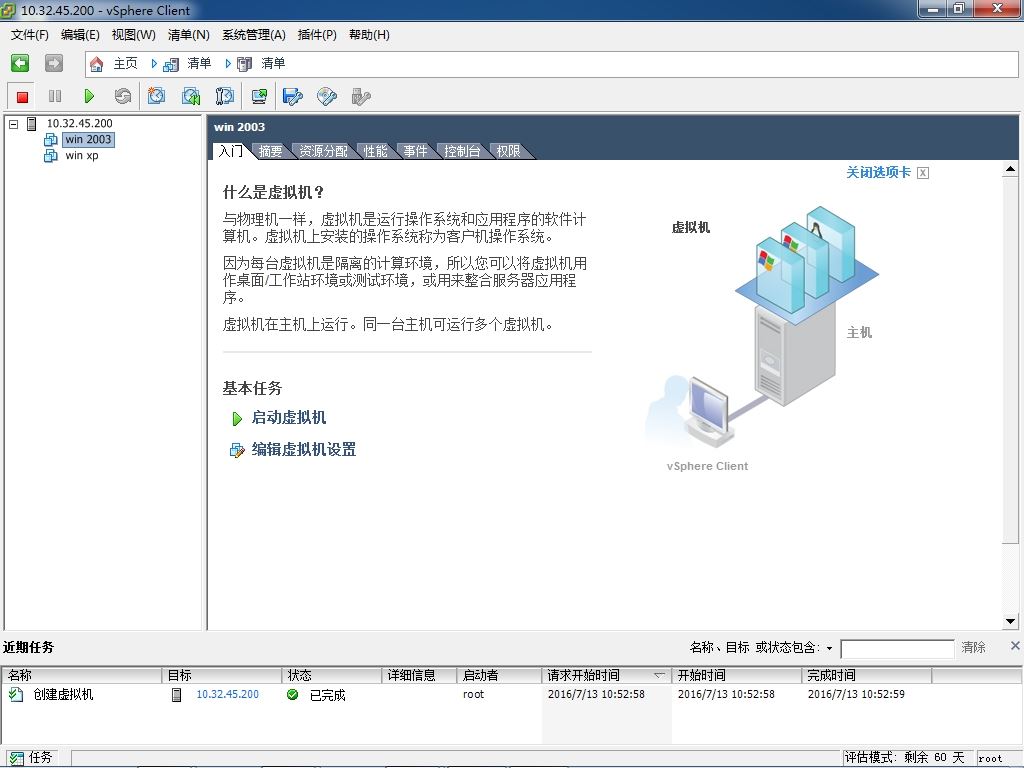The height and width of the screenshot is (768, 1024).
Task: Open the 视图(W) menu
Action: (x=133, y=35)
